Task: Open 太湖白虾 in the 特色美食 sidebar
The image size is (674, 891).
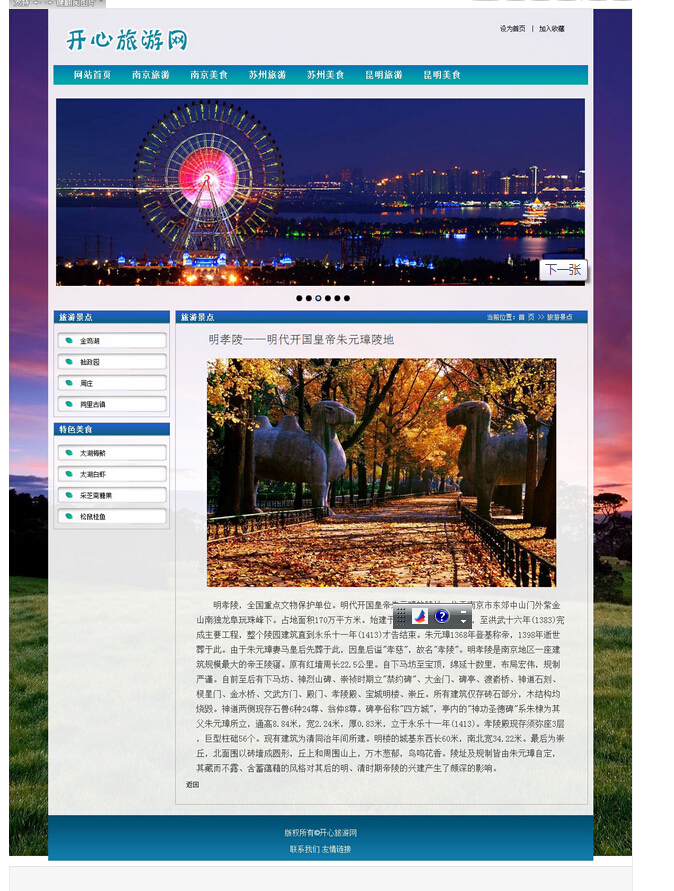Action: [111, 474]
